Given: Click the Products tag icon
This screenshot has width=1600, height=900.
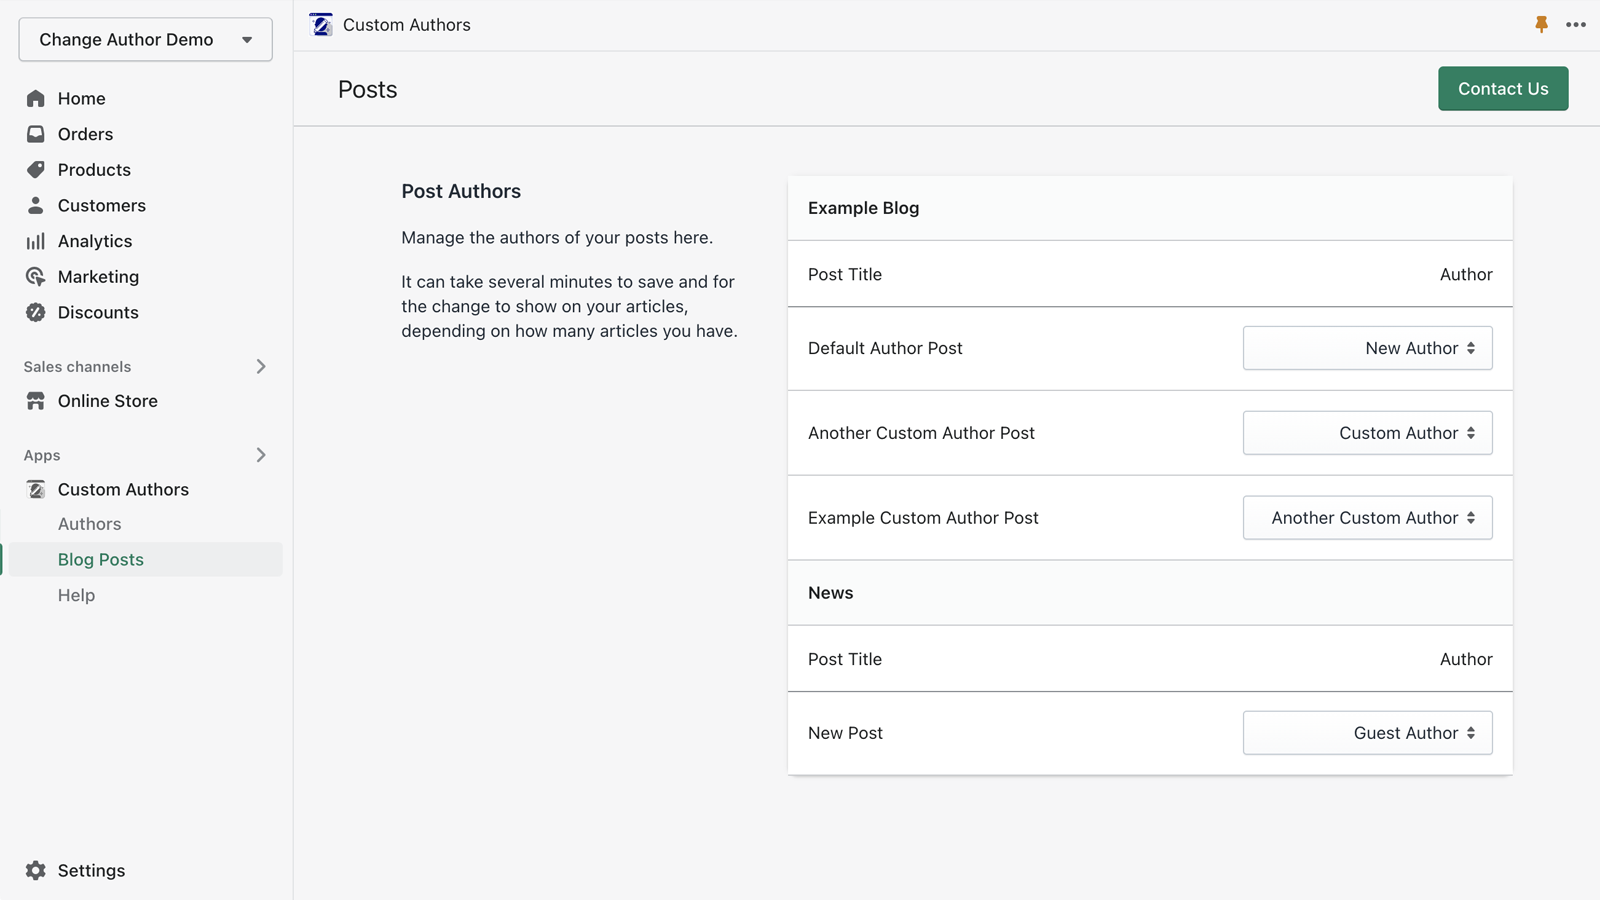Looking at the screenshot, I should [x=36, y=169].
